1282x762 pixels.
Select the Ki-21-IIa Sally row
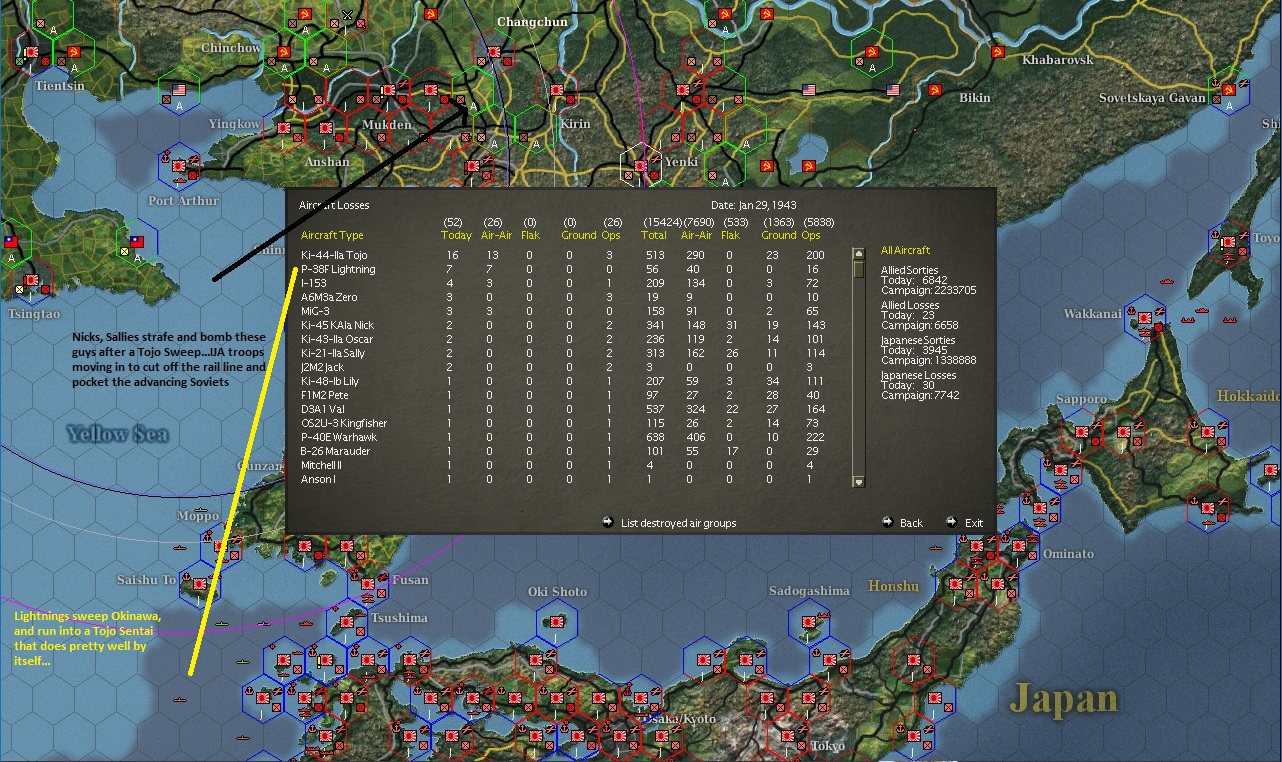coord(564,354)
